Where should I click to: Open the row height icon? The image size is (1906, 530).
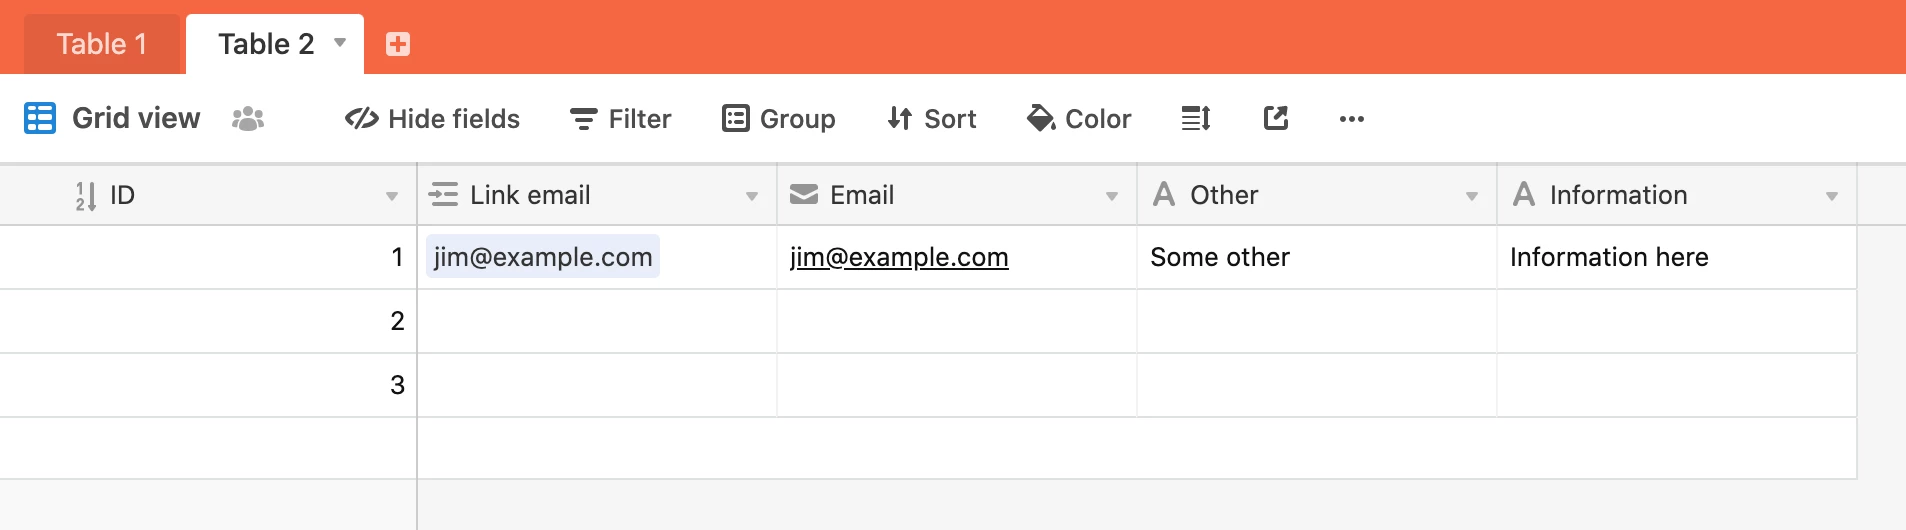point(1196,119)
